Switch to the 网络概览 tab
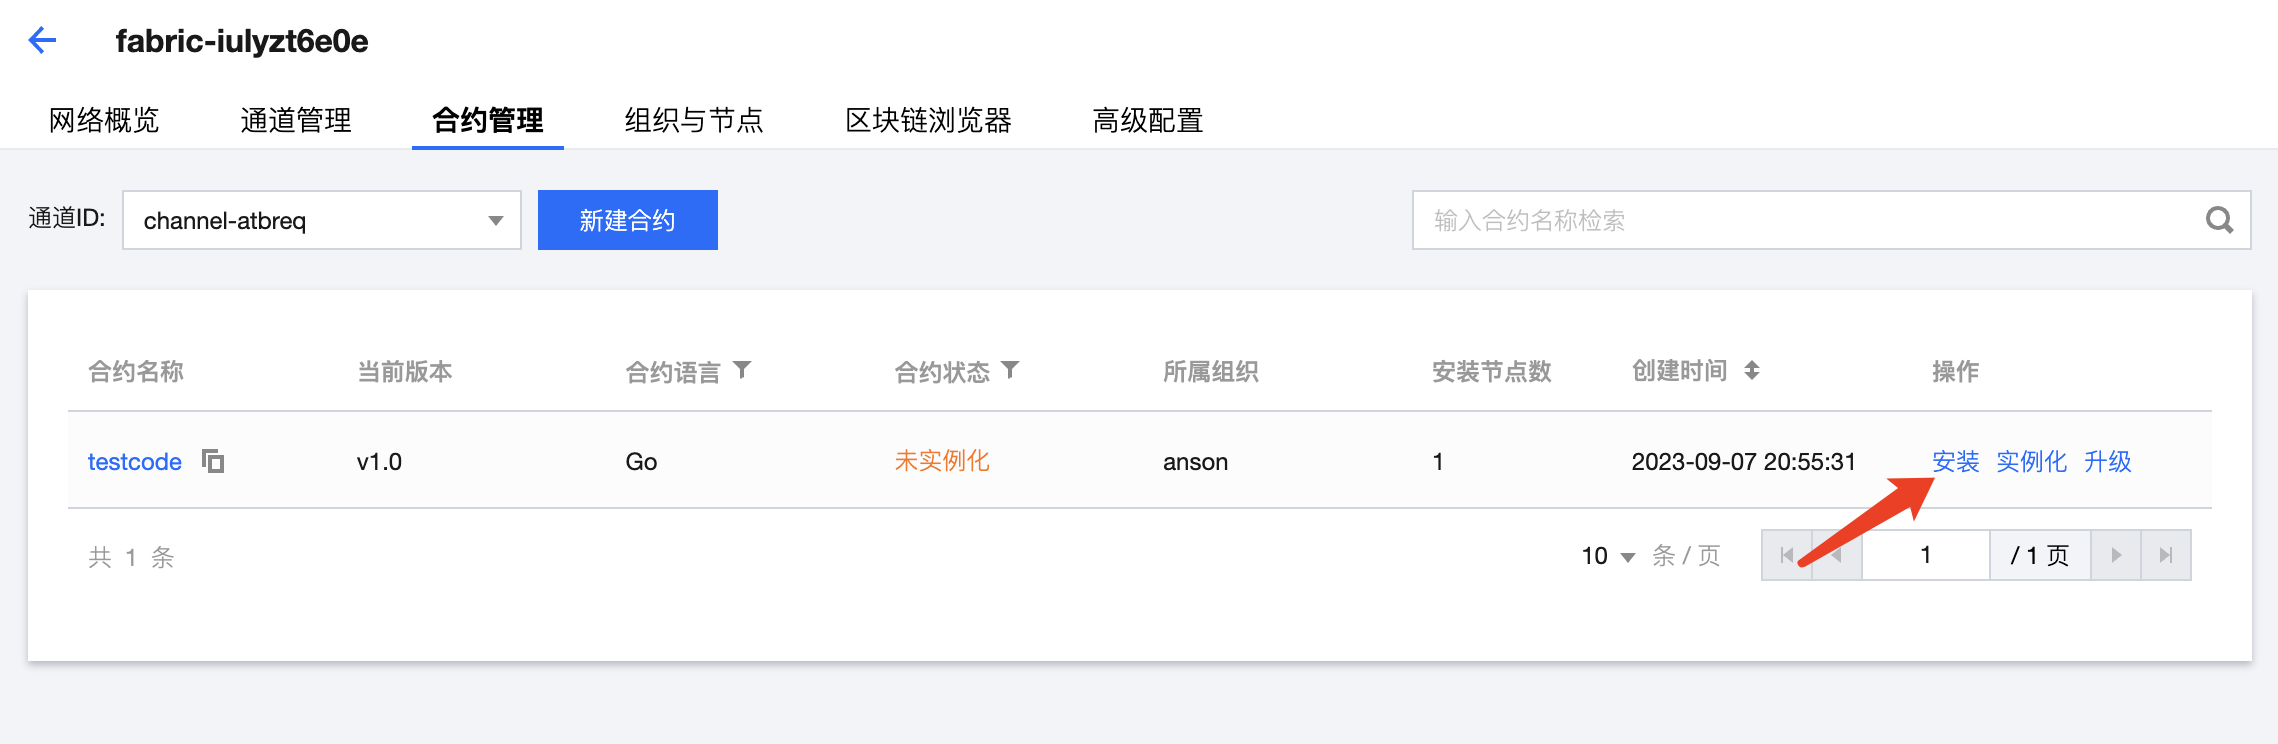 [104, 120]
